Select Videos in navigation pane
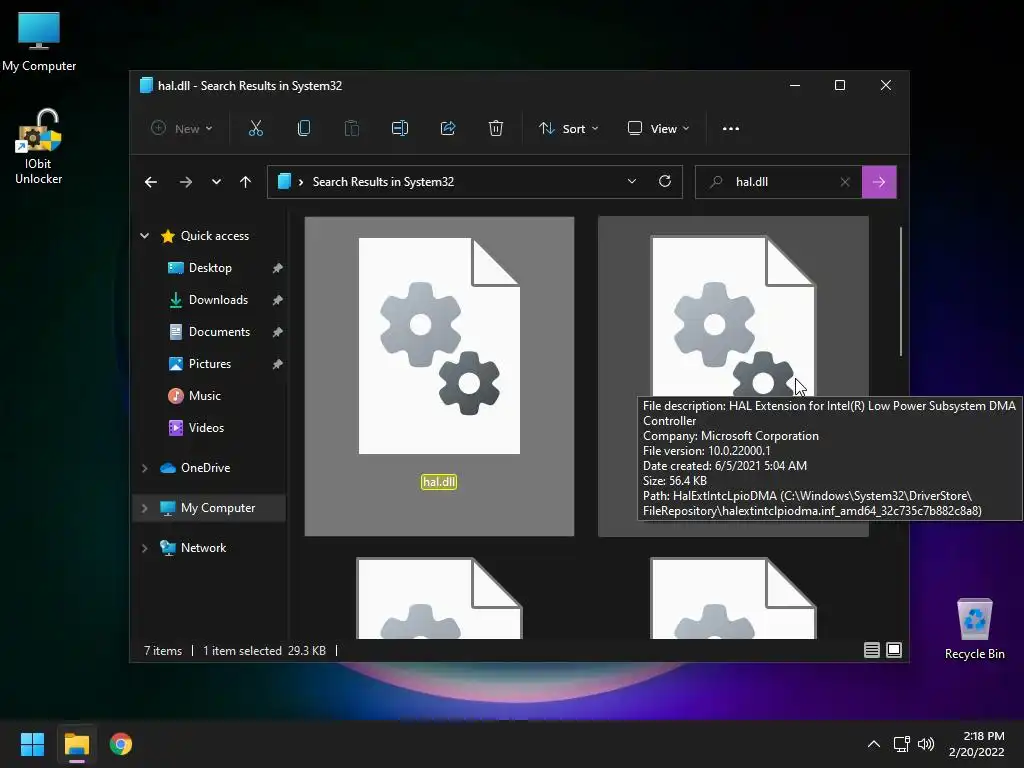This screenshot has height=768, width=1024. click(206, 428)
